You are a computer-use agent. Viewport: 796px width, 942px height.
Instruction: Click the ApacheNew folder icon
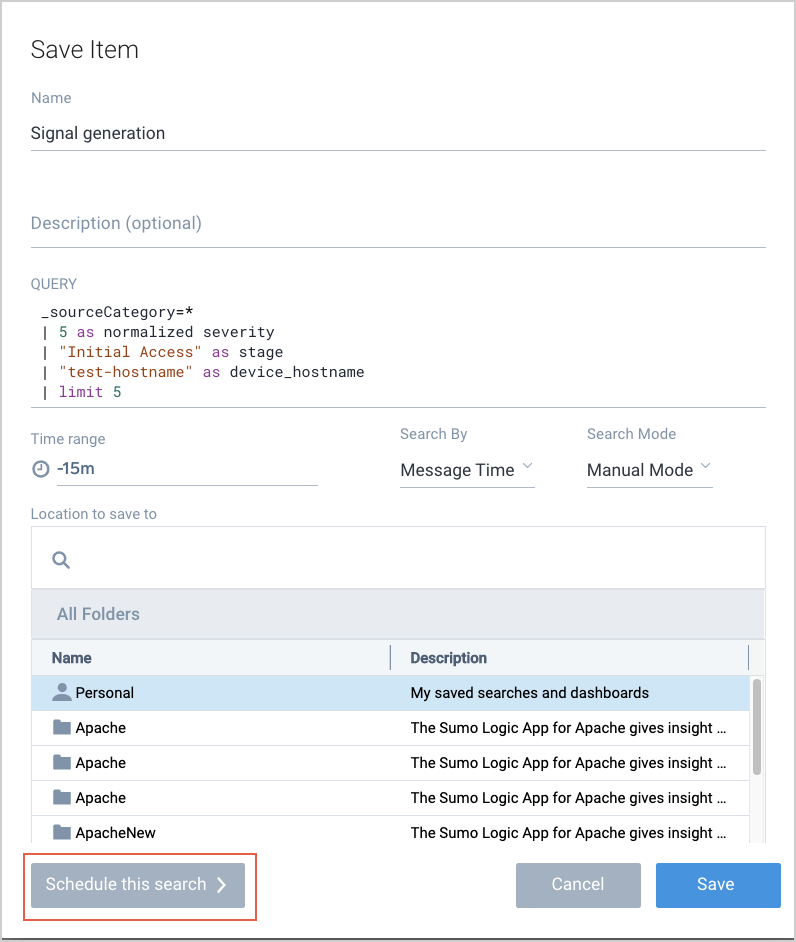pyautogui.click(x=62, y=832)
